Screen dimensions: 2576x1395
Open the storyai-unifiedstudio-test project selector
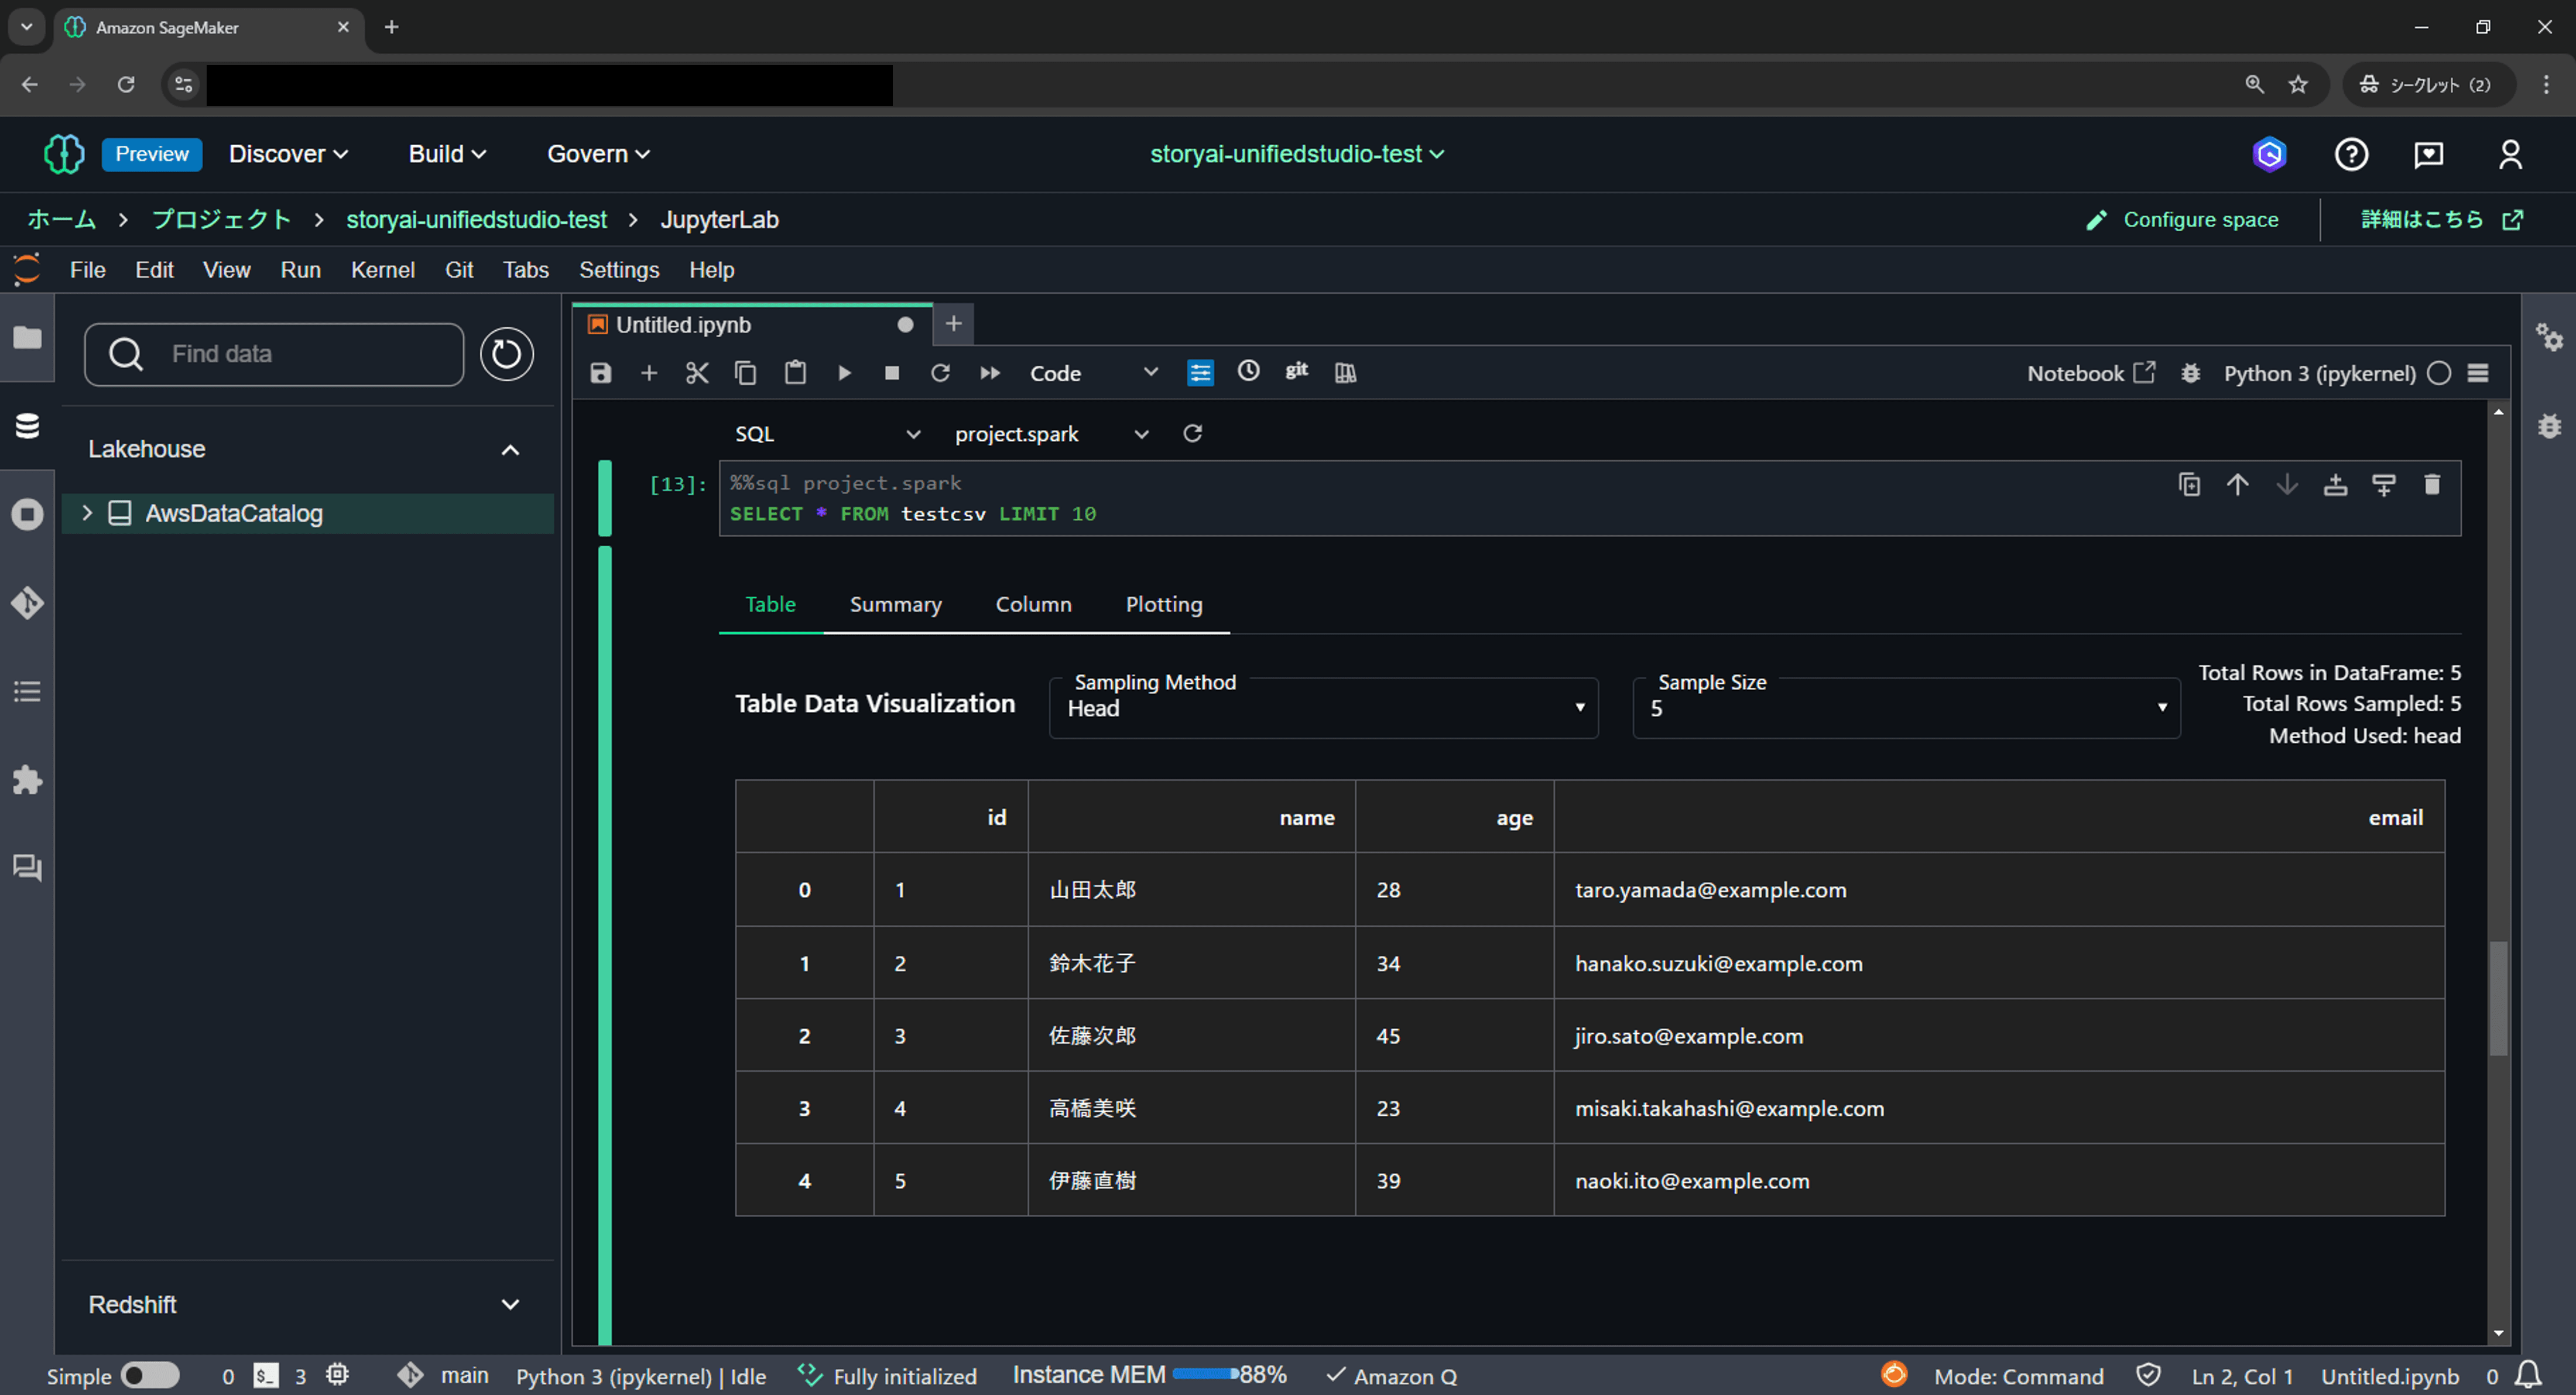1297,154
